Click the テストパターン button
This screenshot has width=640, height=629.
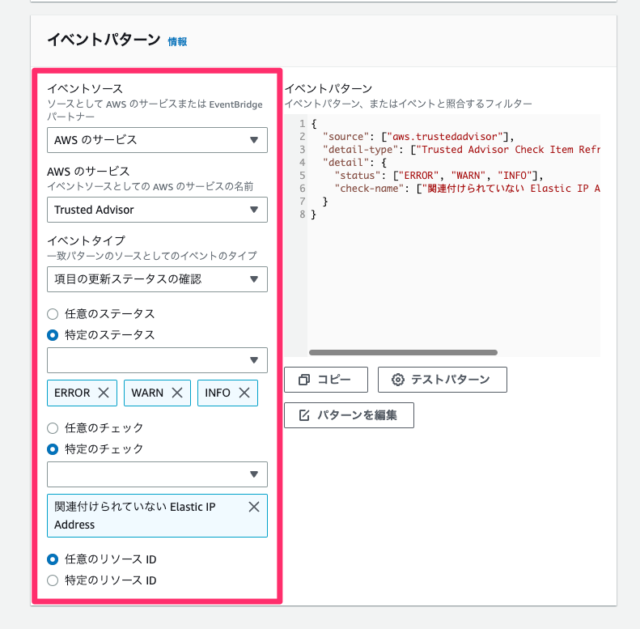442,380
